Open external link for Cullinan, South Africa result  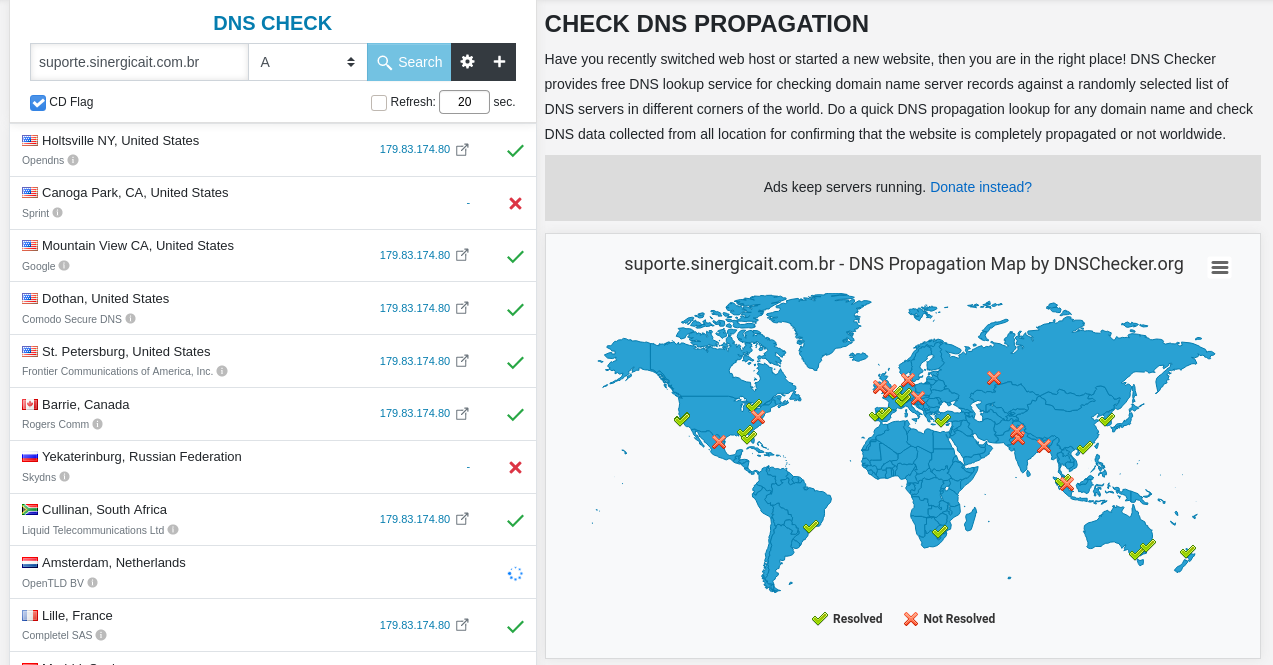click(462, 519)
